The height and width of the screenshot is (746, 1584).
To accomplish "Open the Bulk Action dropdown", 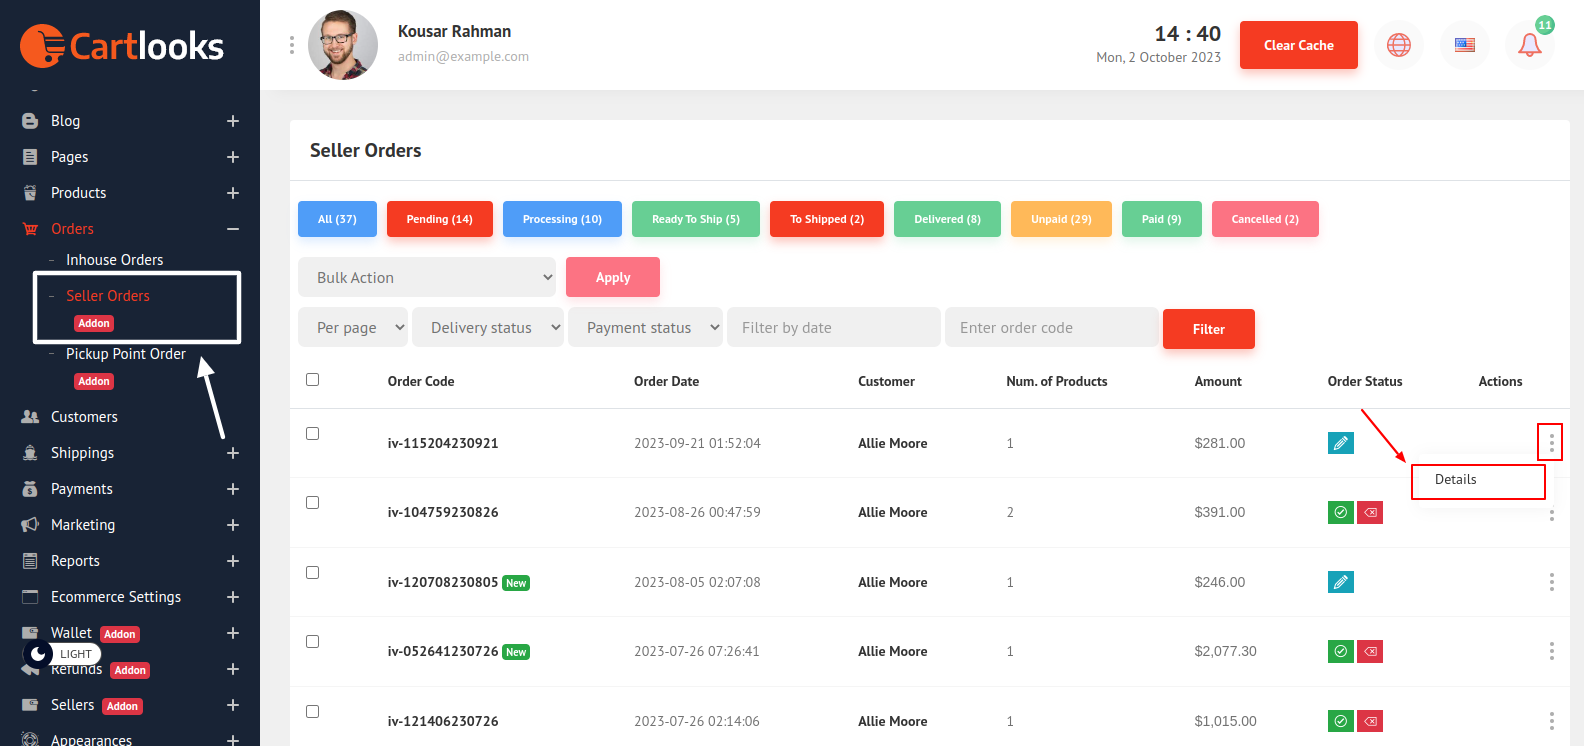I will (x=427, y=277).
